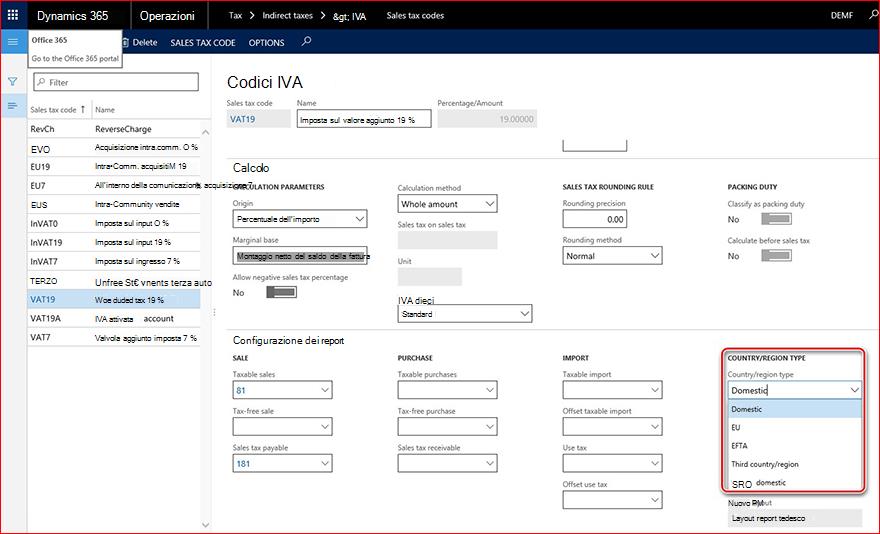
Task: Click Rounding precision field
Action: click(594, 219)
